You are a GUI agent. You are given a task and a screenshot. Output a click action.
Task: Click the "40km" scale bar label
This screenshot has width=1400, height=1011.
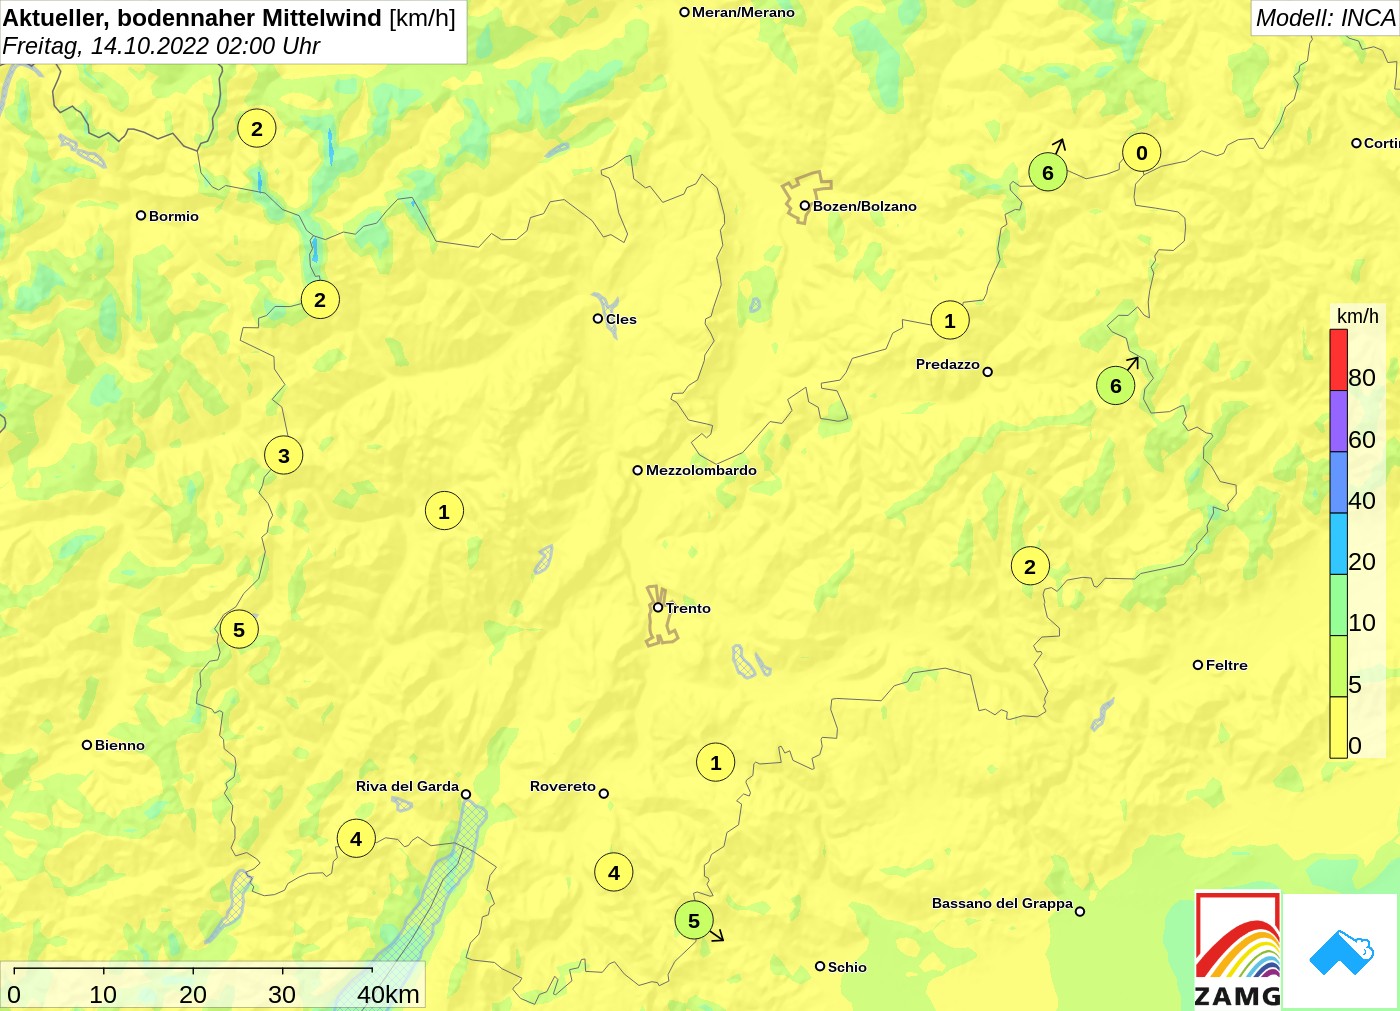(x=388, y=994)
